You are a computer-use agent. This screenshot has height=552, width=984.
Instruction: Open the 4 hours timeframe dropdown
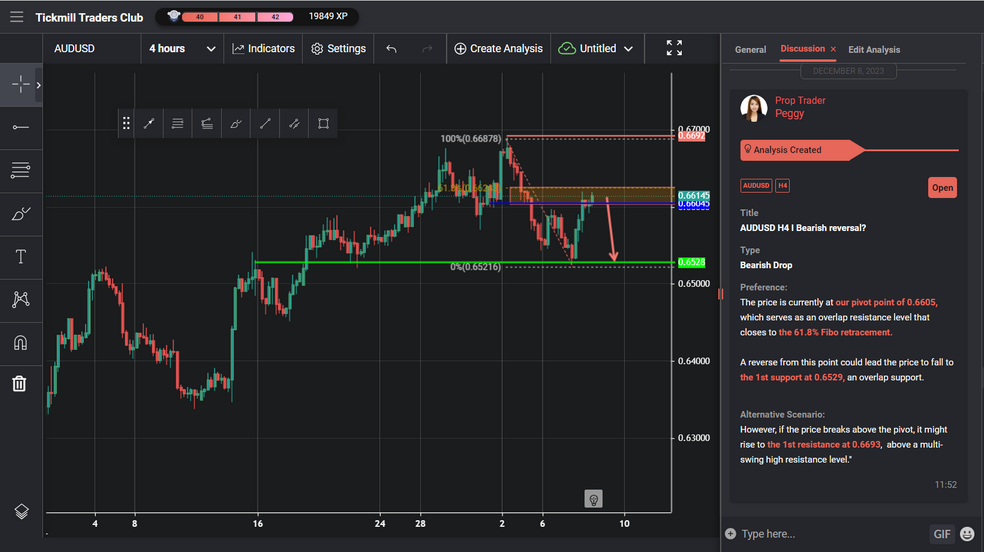(182, 48)
